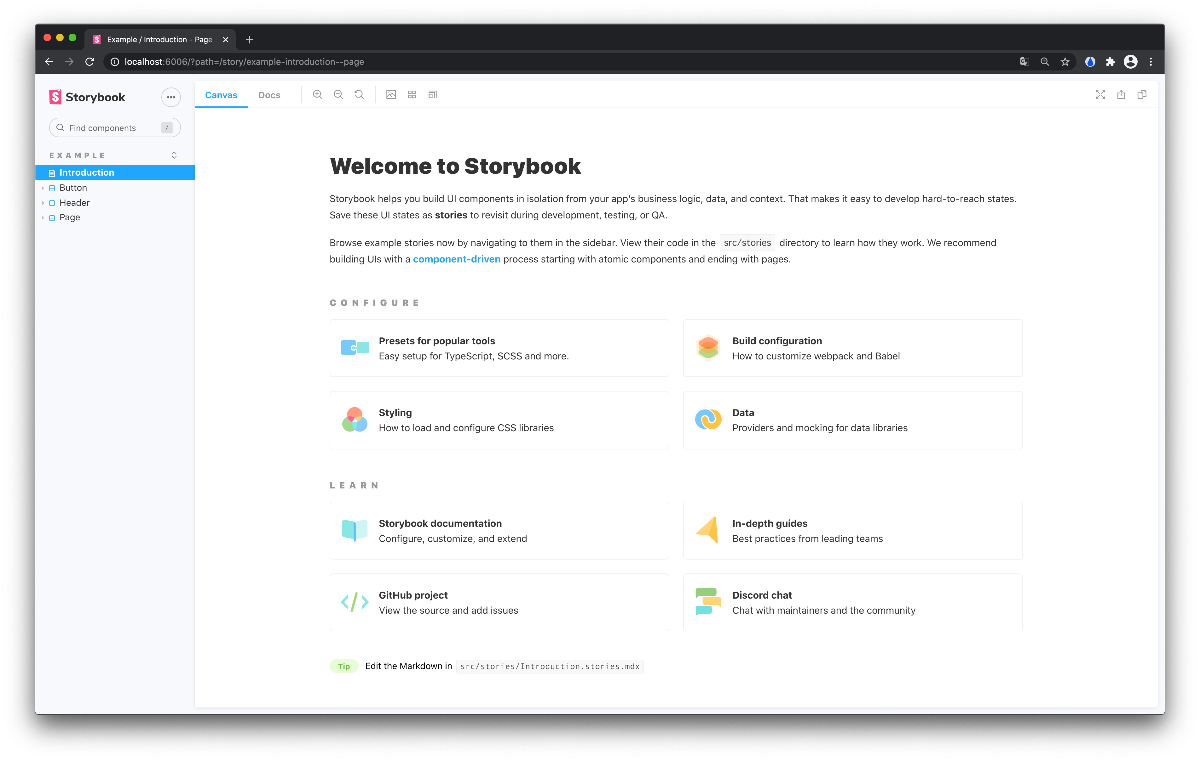Open Presets for popular tools card
The width and height of the screenshot is (1200, 761).
499,348
